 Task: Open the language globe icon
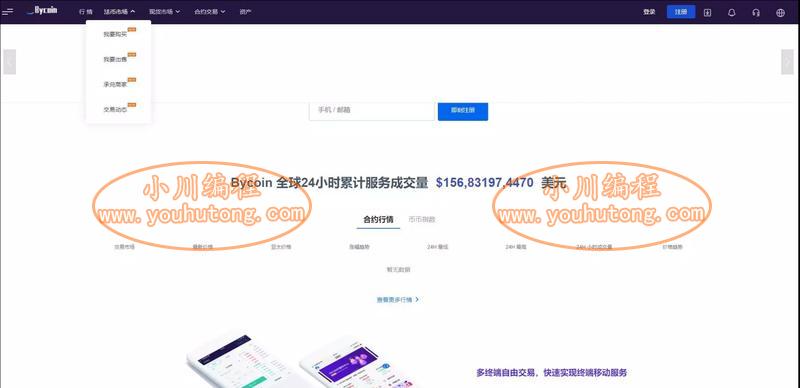click(x=780, y=13)
